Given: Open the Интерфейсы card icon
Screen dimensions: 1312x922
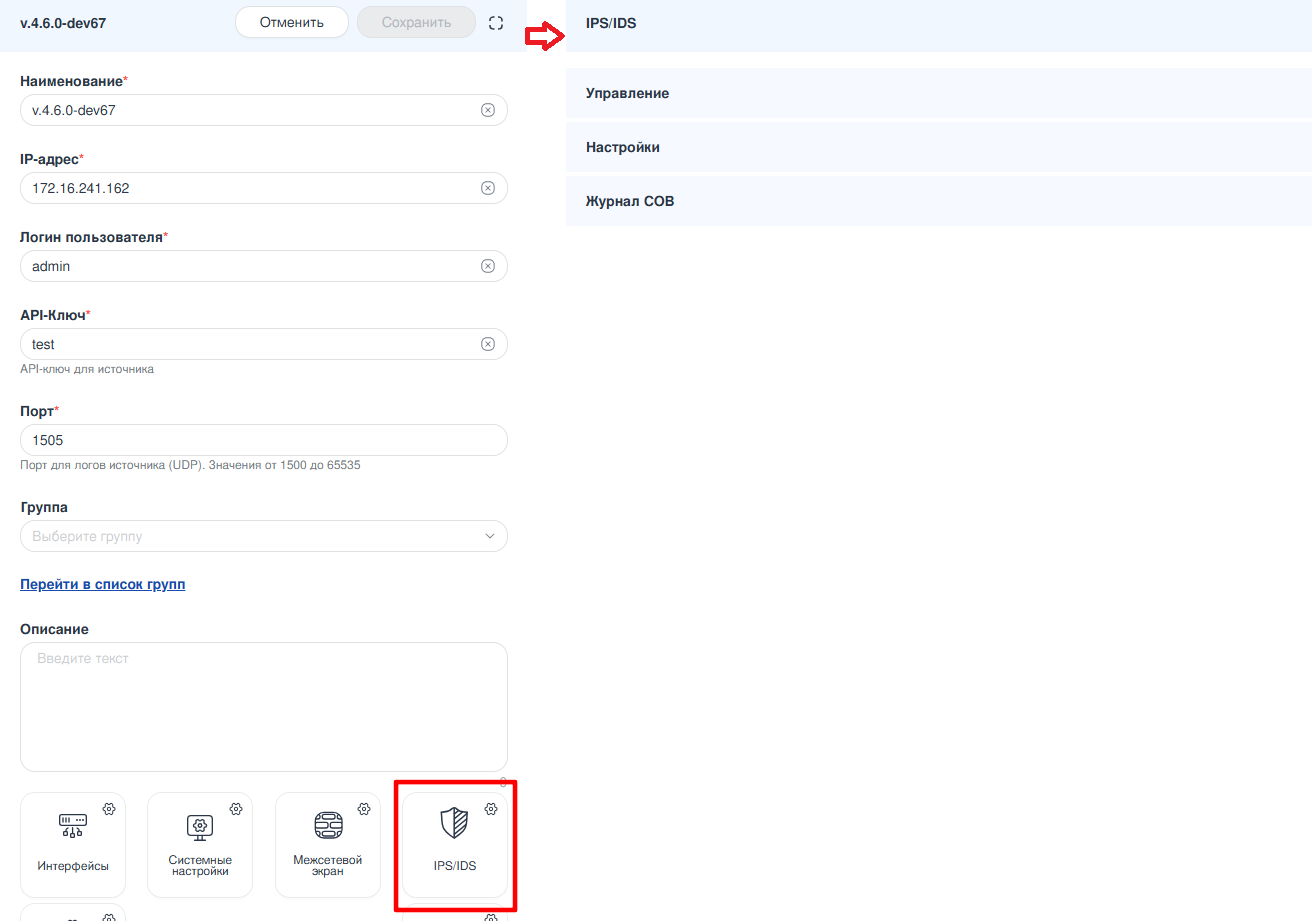Looking at the screenshot, I should (x=73, y=825).
